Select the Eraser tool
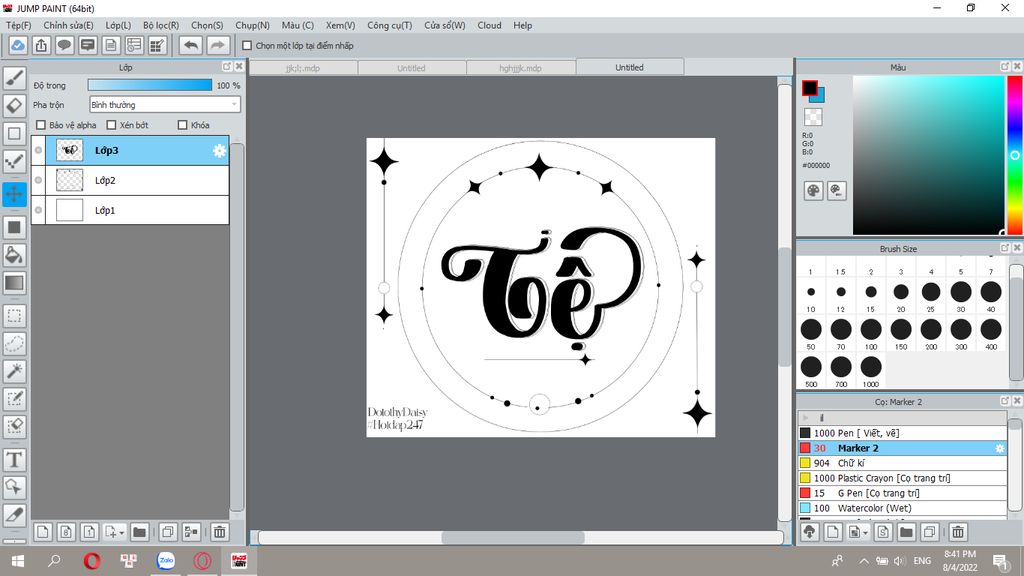Screen dimensions: 1024x576 click(14, 105)
